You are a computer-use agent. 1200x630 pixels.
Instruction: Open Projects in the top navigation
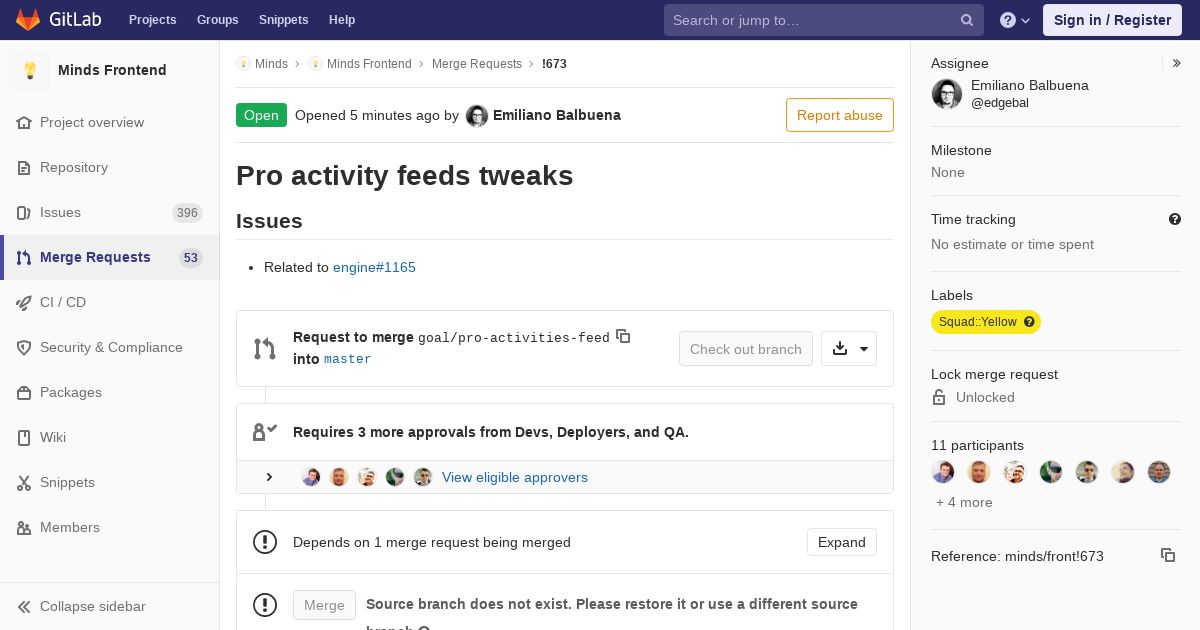(x=152, y=20)
